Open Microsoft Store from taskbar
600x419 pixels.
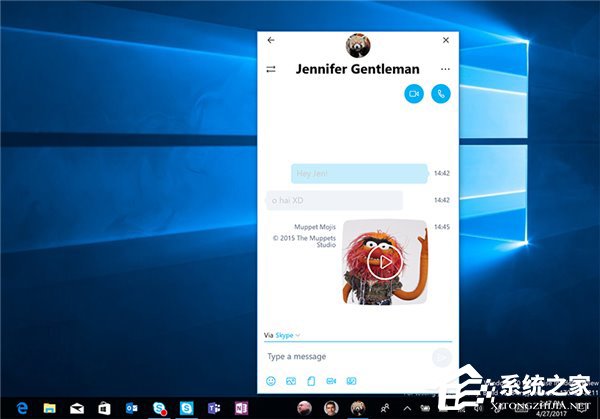pyautogui.click(x=104, y=408)
